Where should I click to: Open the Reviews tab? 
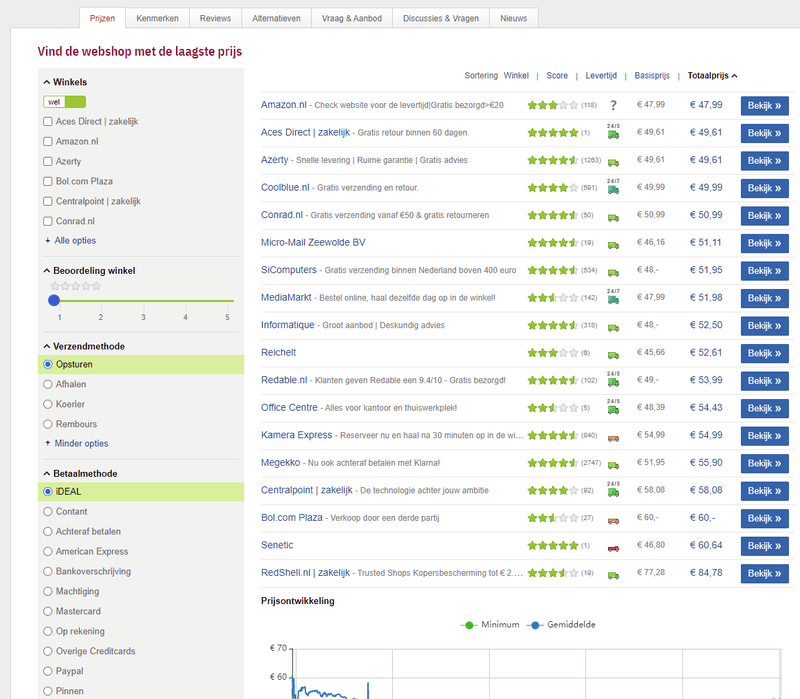coord(215,18)
